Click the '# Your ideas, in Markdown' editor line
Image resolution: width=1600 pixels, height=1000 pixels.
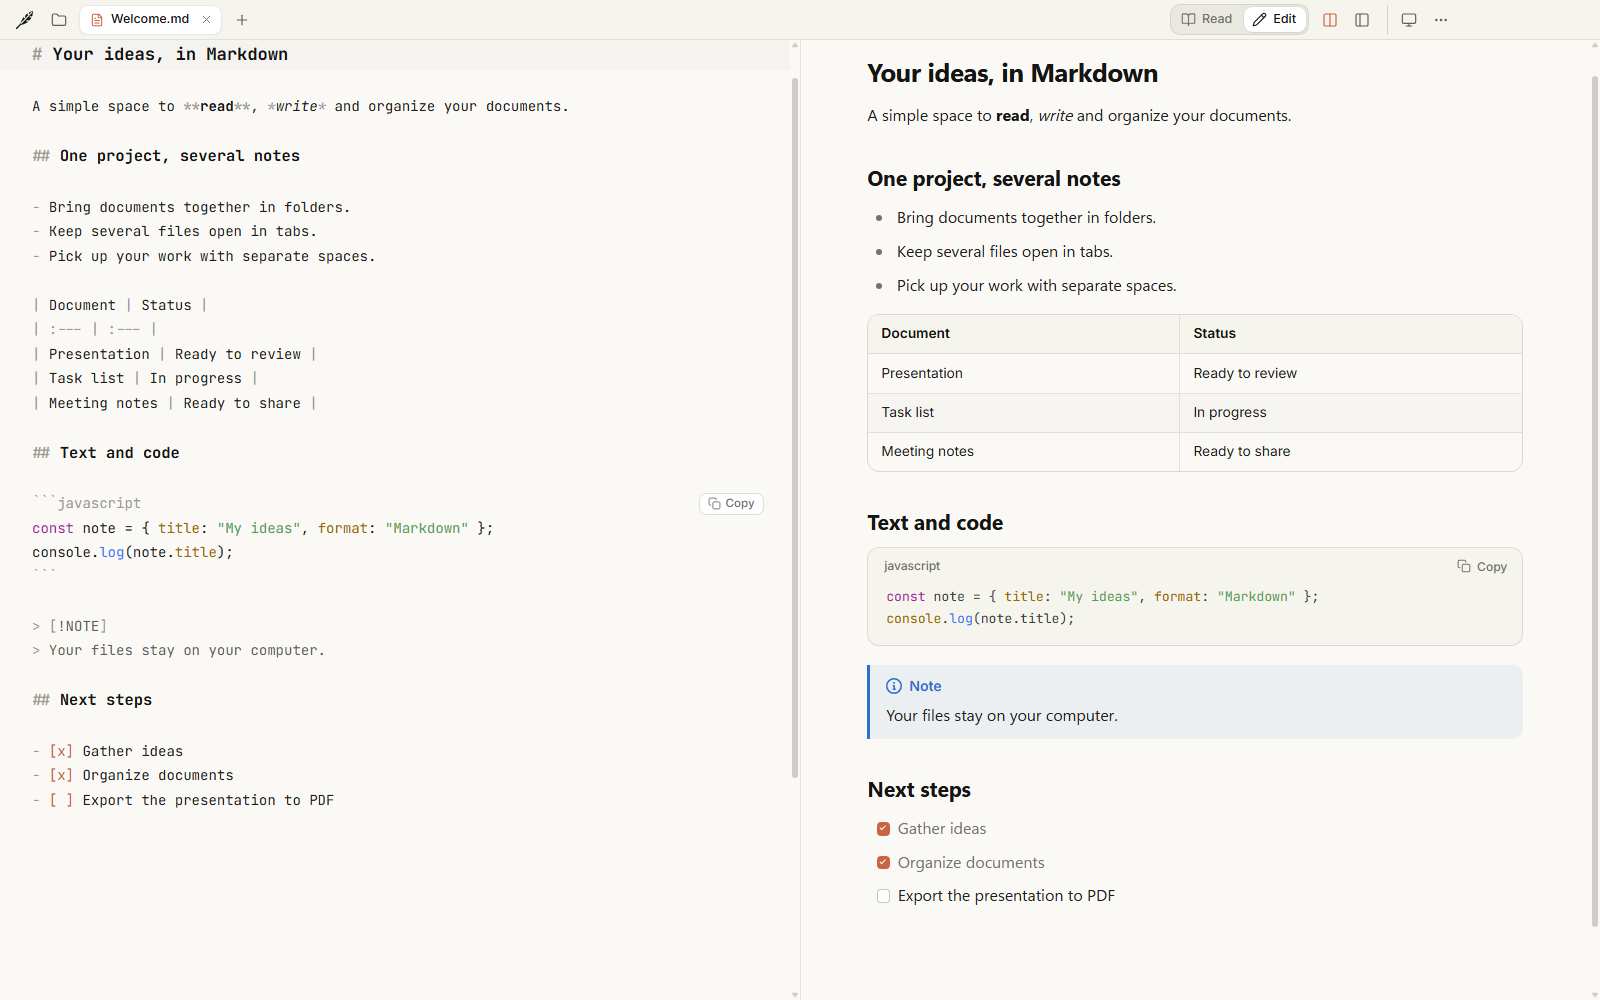click(160, 55)
